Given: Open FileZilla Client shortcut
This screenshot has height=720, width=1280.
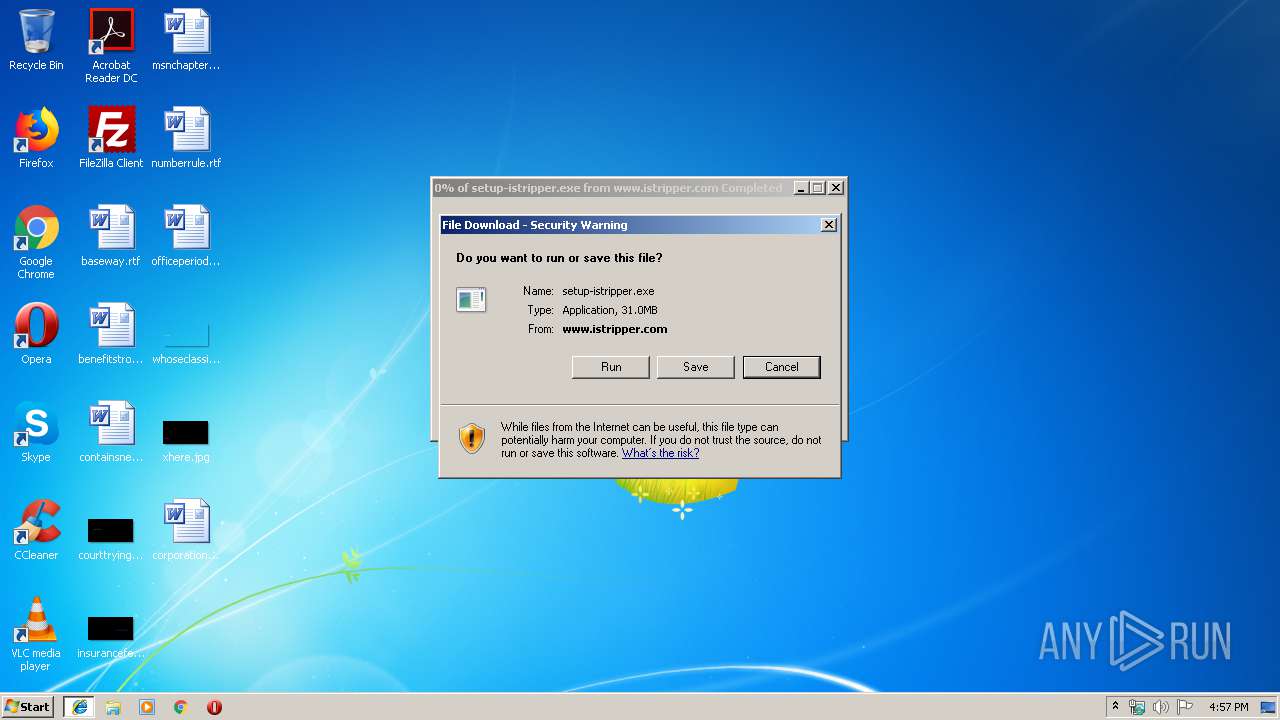Looking at the screenshot, I should tap(111, 138).
